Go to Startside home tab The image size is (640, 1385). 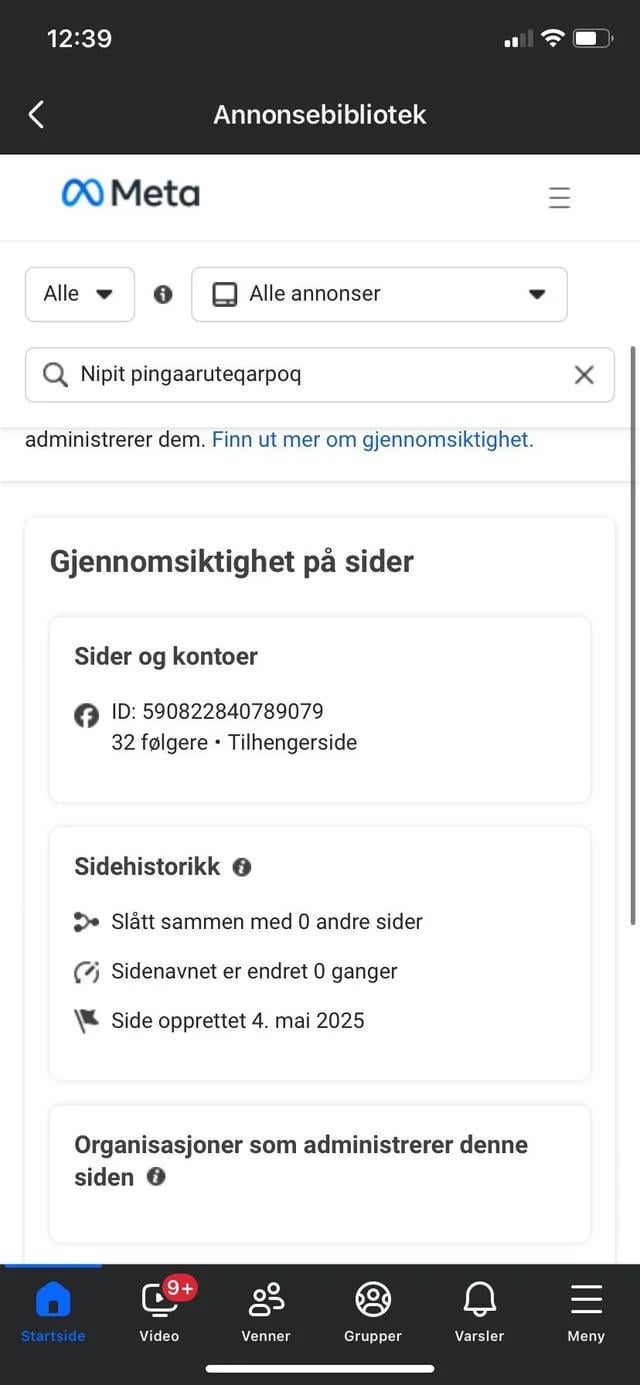point(53,1310)
